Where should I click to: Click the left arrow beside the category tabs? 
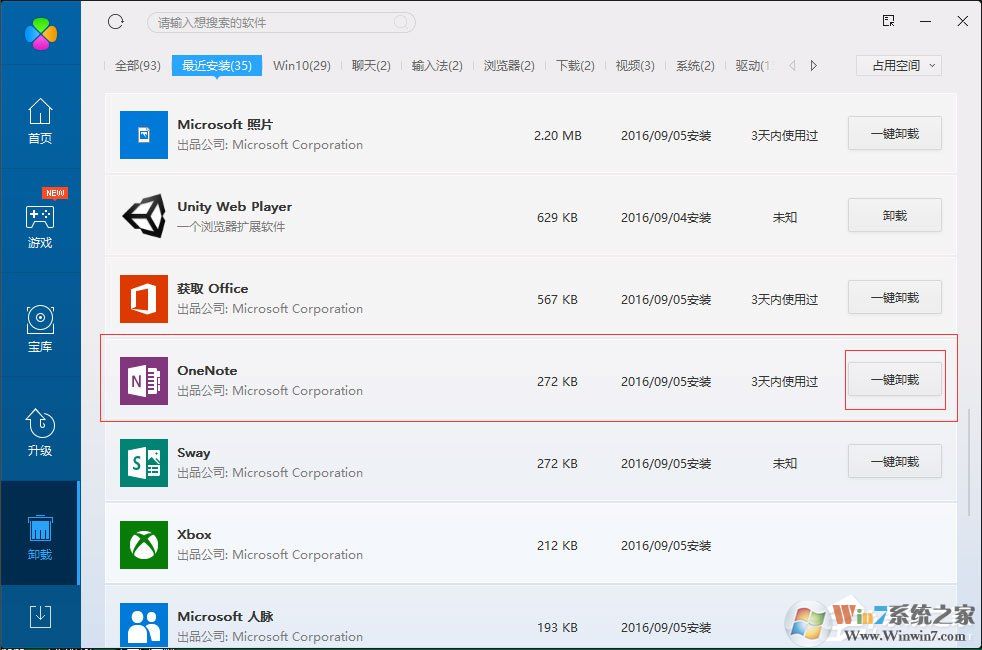[790, 64]
